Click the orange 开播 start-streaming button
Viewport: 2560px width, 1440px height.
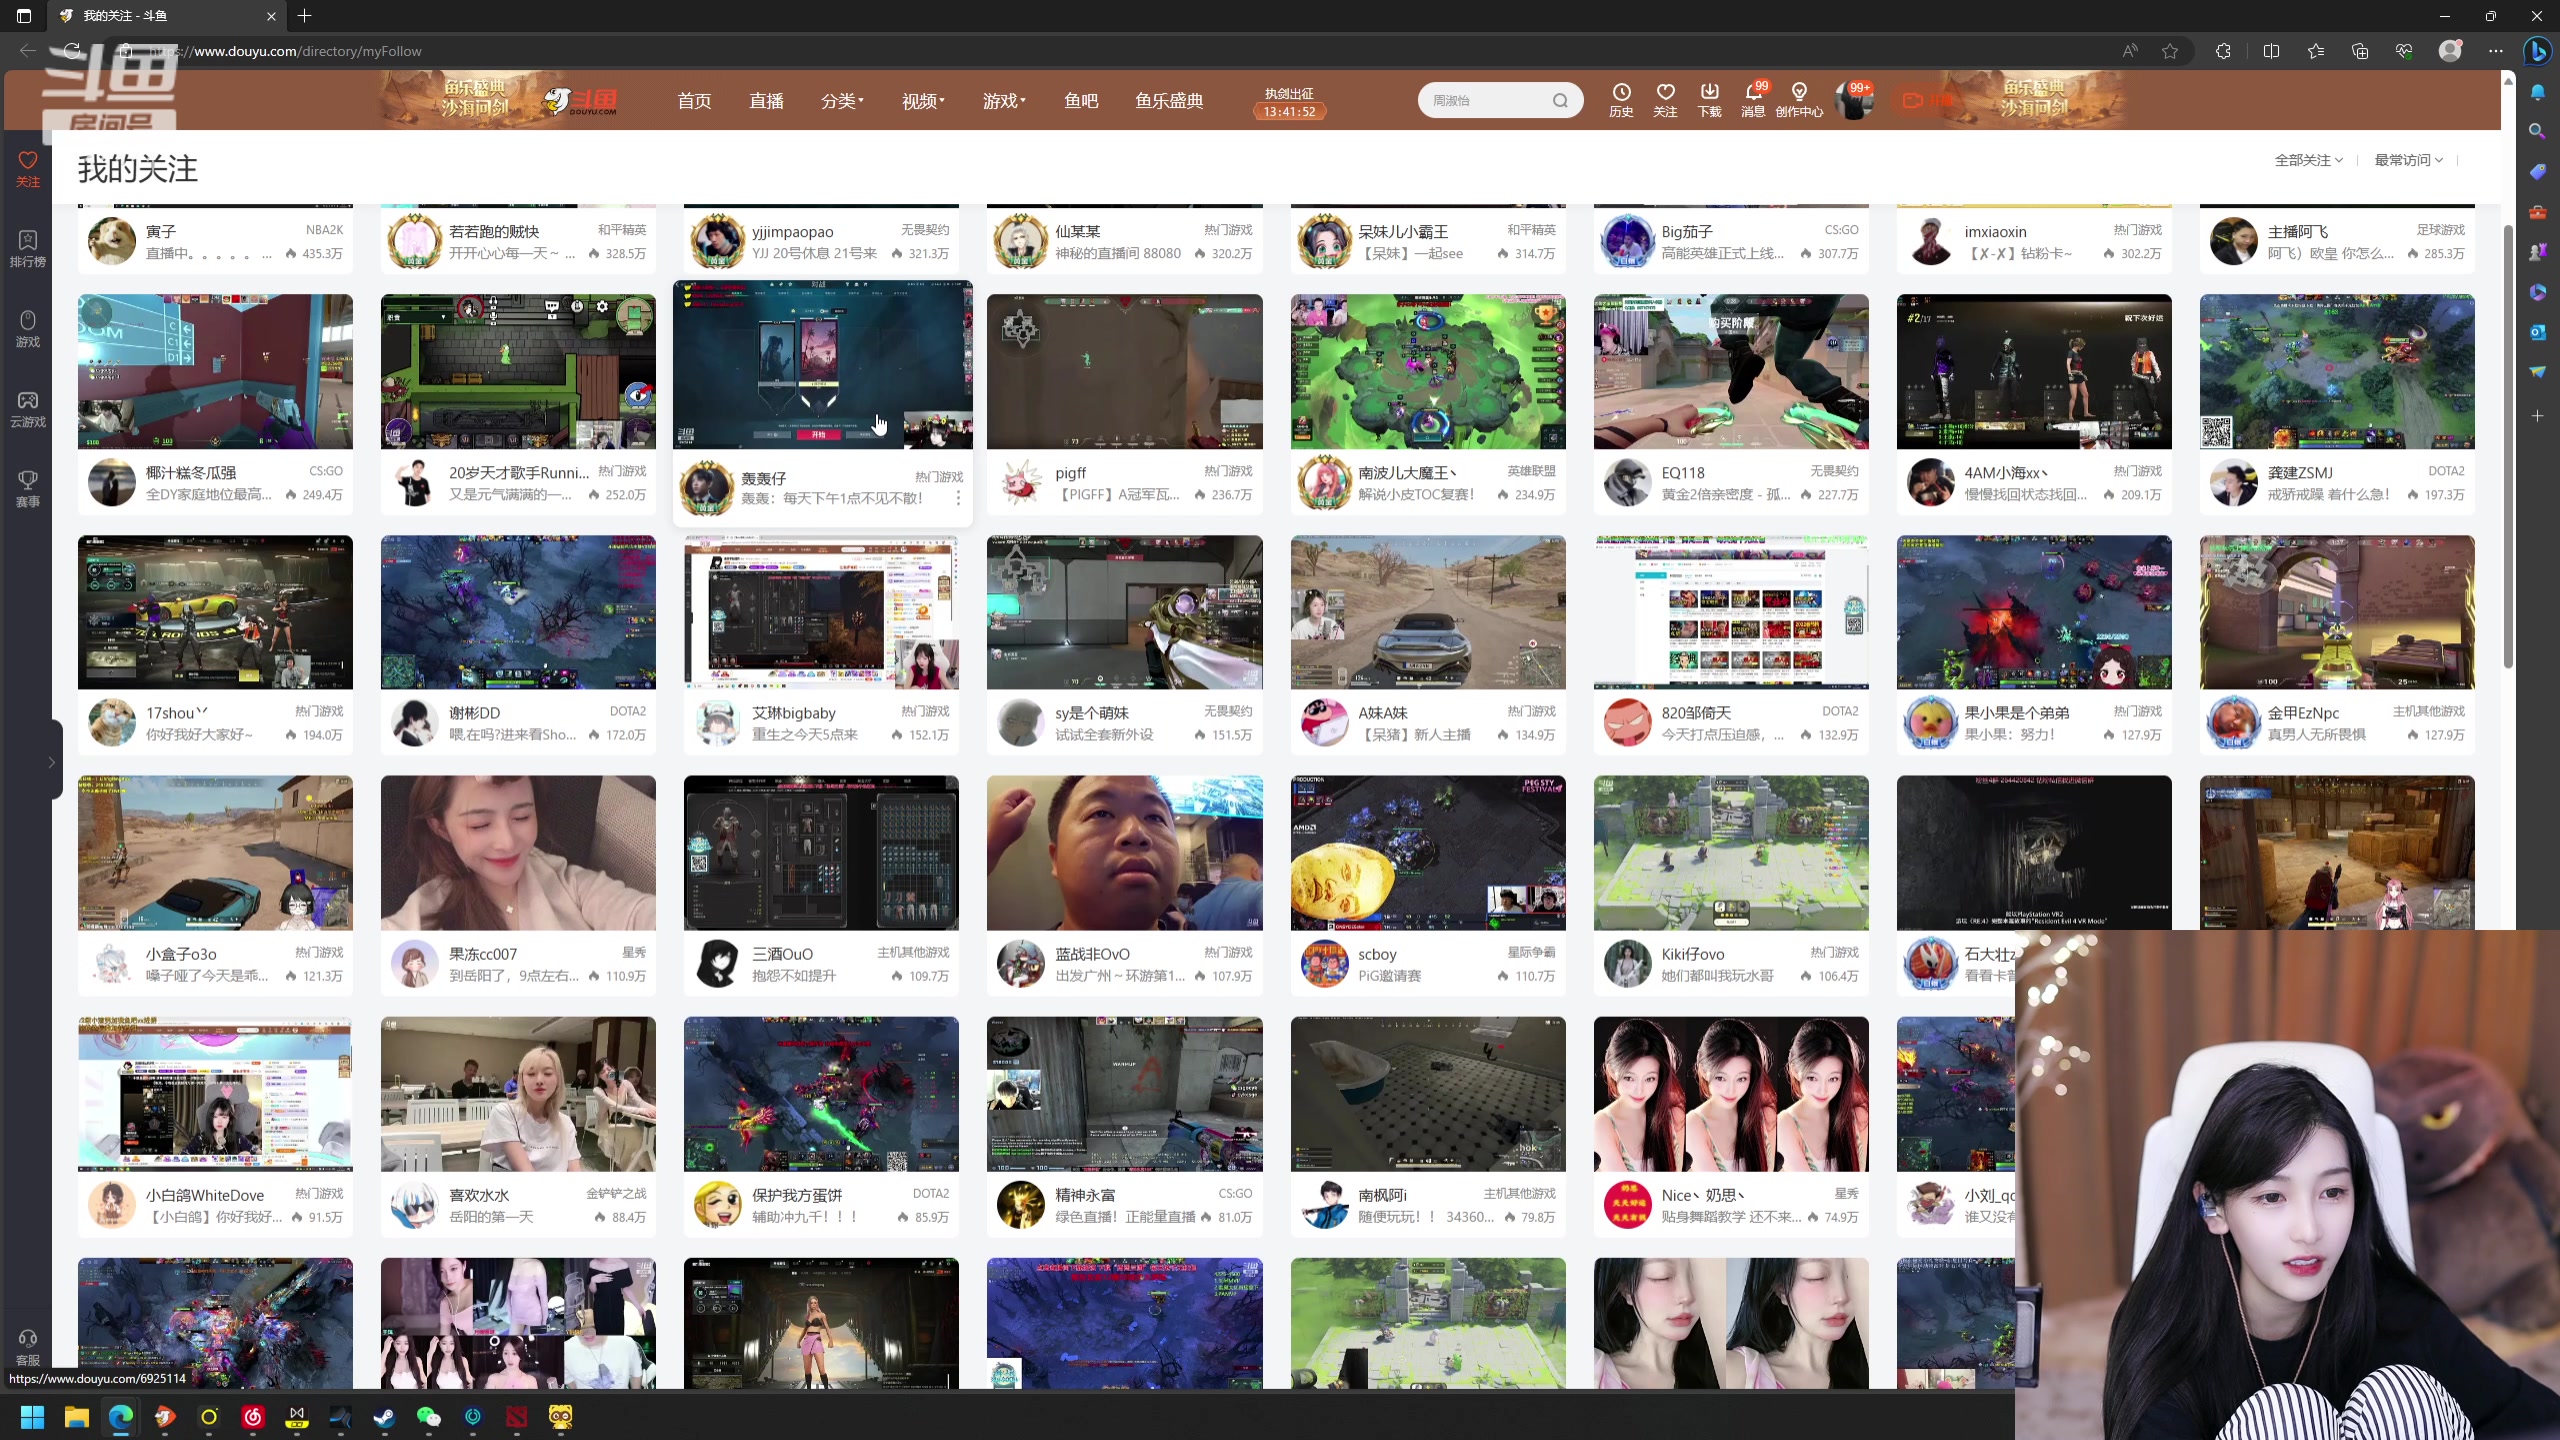1927,100
